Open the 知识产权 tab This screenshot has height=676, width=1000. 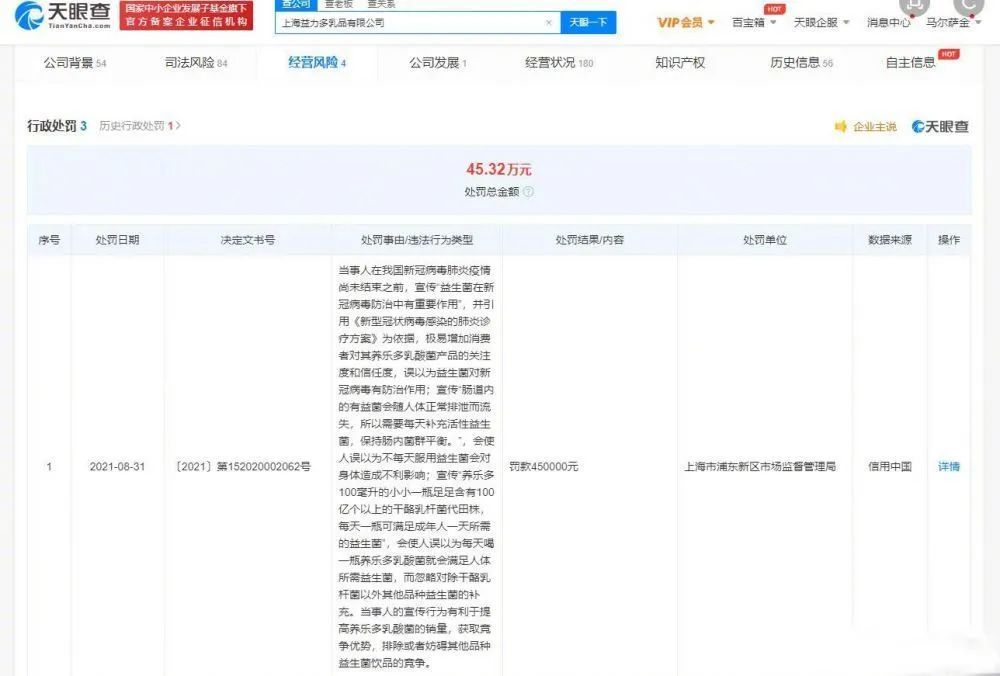(680, 62)
